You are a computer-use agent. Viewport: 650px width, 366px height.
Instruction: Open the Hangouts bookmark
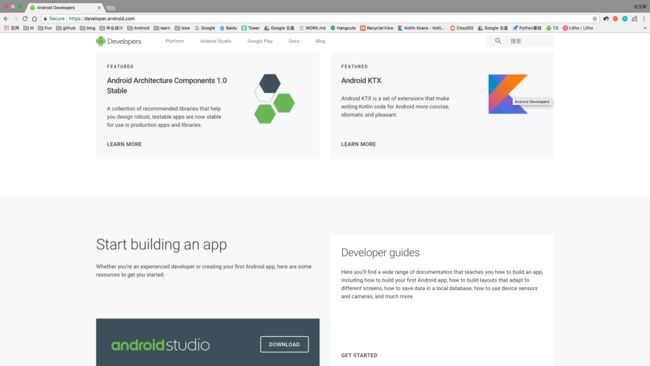pos(343,28)
